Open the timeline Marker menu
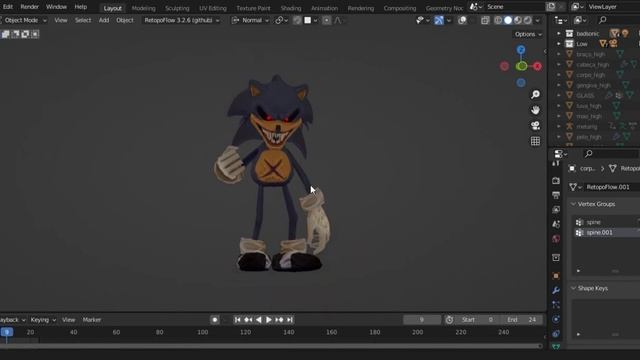The width and height of the screenshot is (640, 360). click(92, 320)
